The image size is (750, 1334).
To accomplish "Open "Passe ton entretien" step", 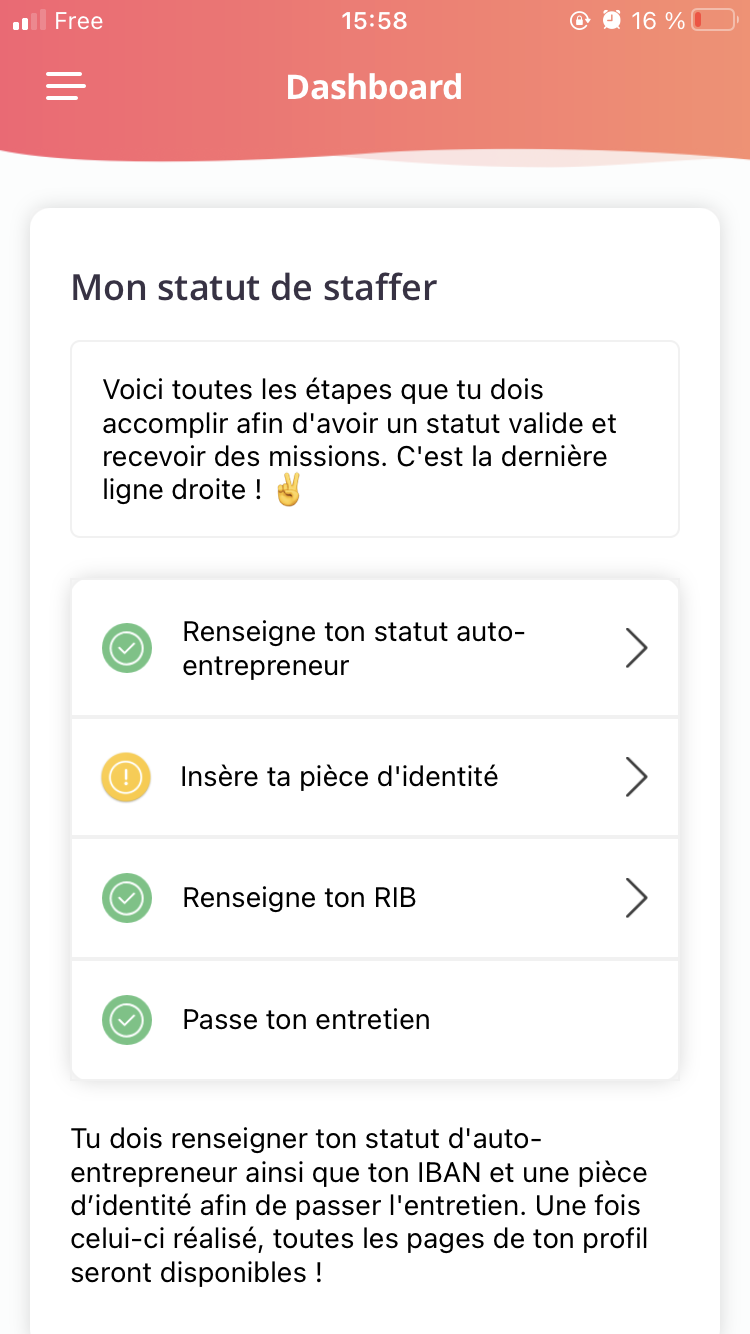I will [375, 1020].
